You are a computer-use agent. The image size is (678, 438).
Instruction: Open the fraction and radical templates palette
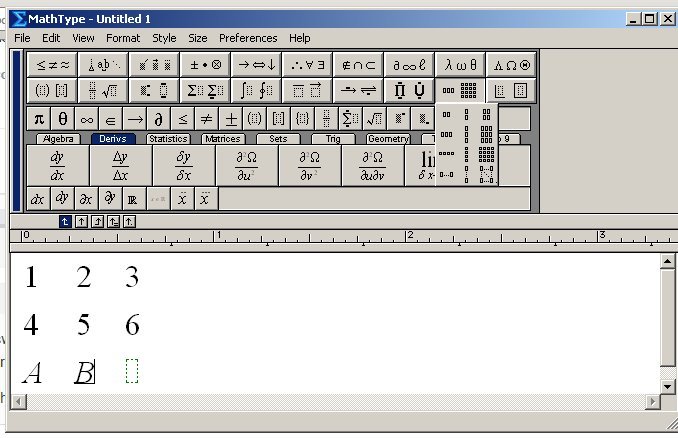pyautogui.click(x=103, y=90)
